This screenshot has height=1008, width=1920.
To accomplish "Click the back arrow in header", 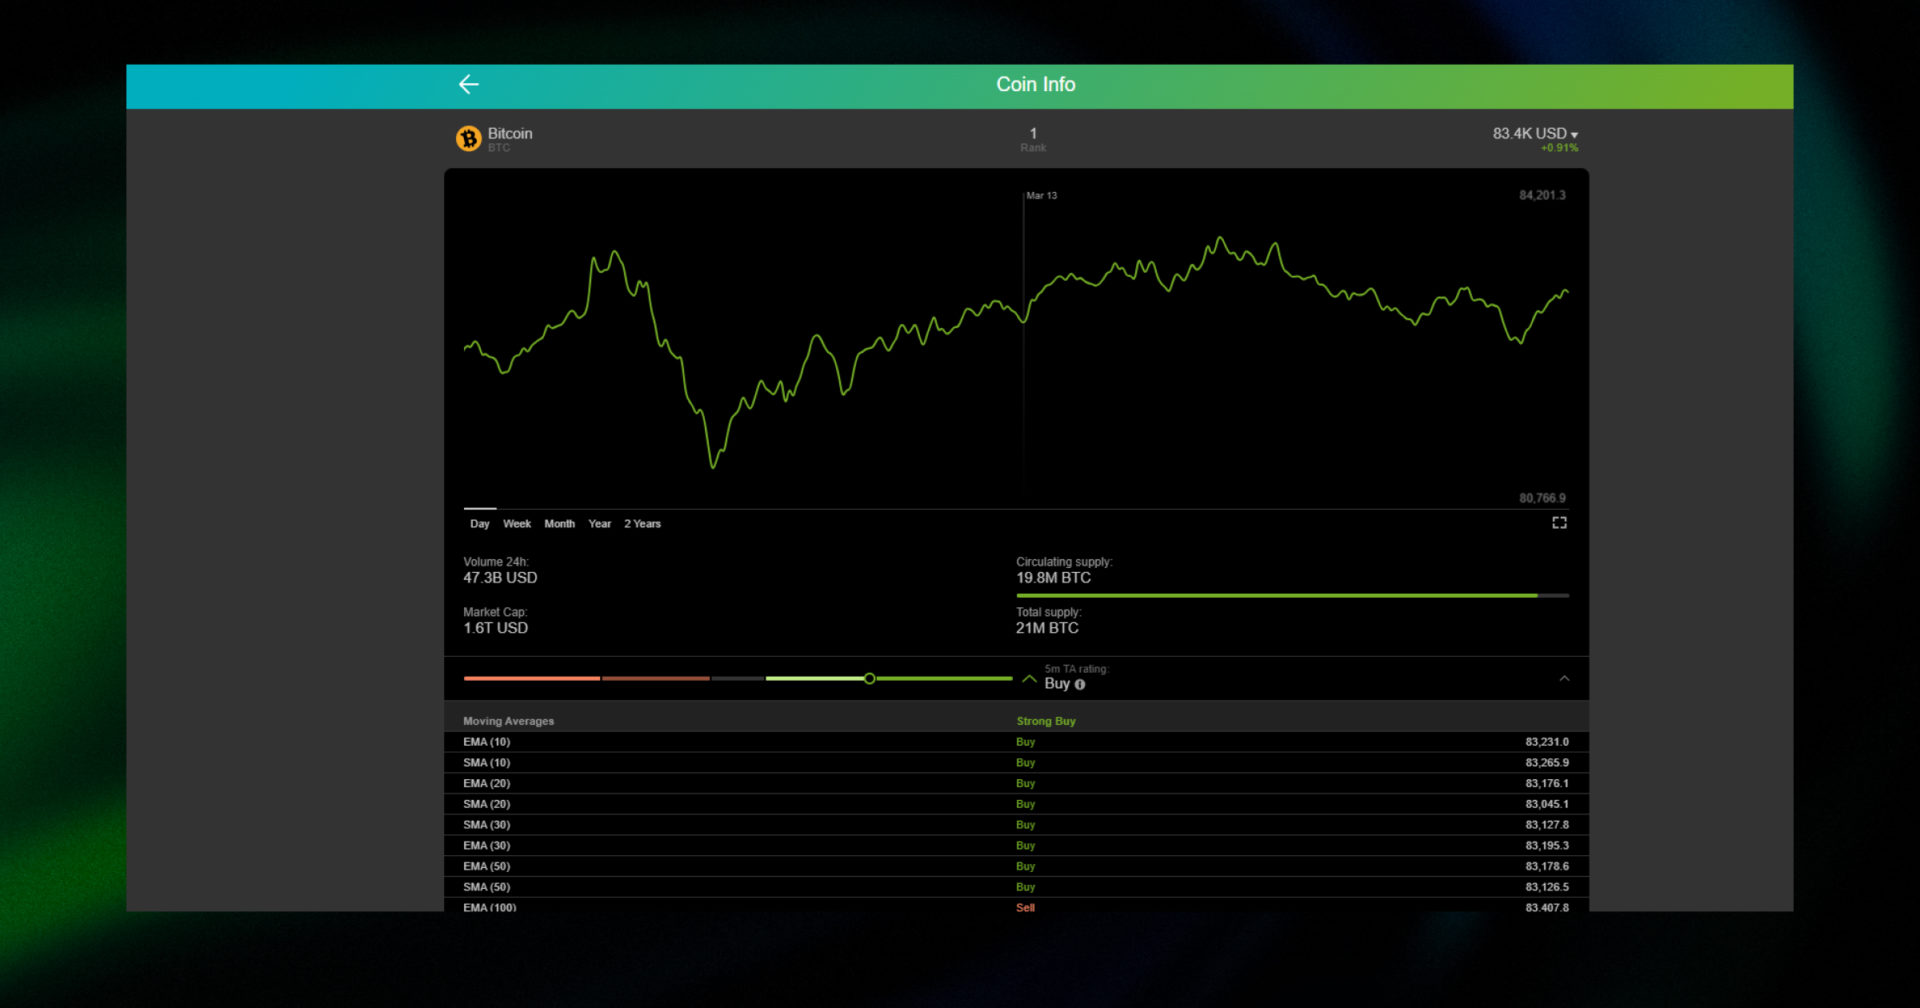I will click(468, 85).
